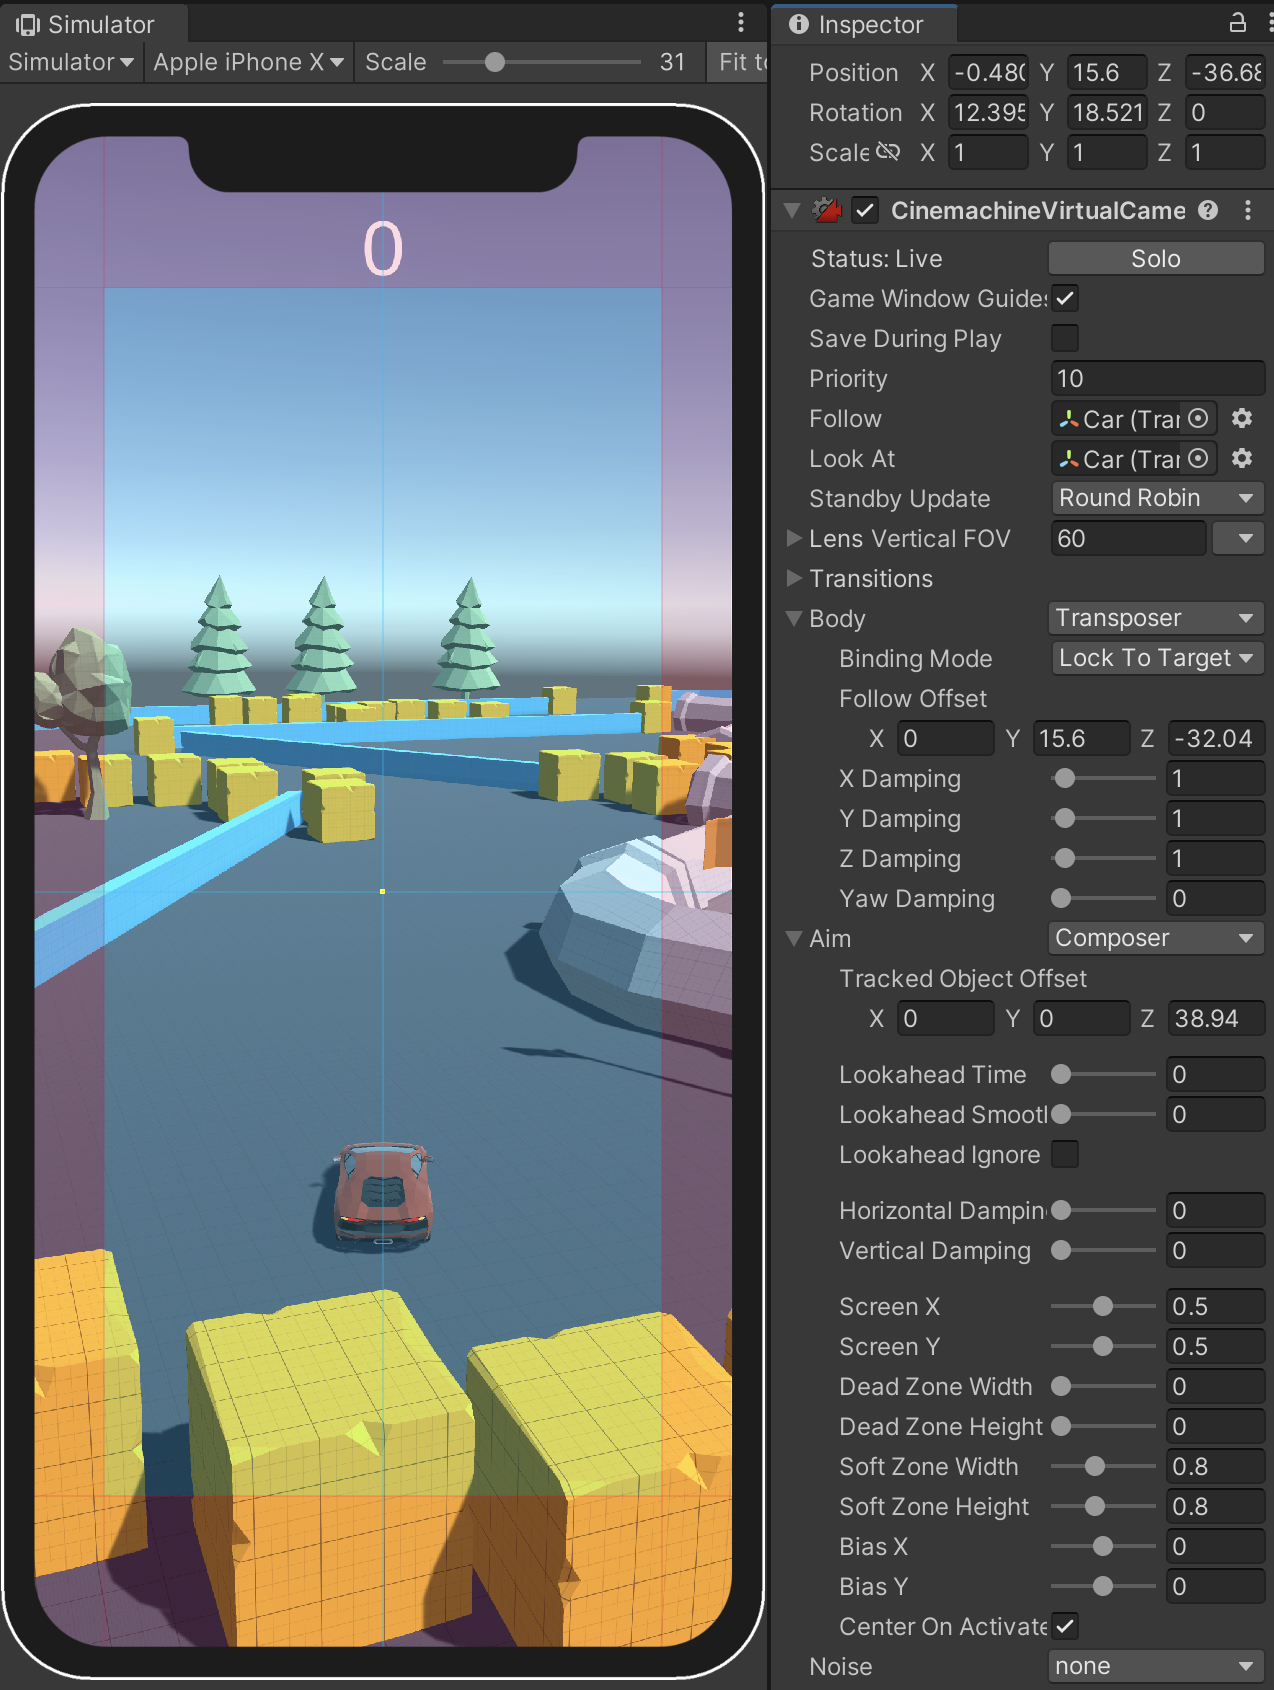Click the Lookahead Time value field

point(1215,1074)
